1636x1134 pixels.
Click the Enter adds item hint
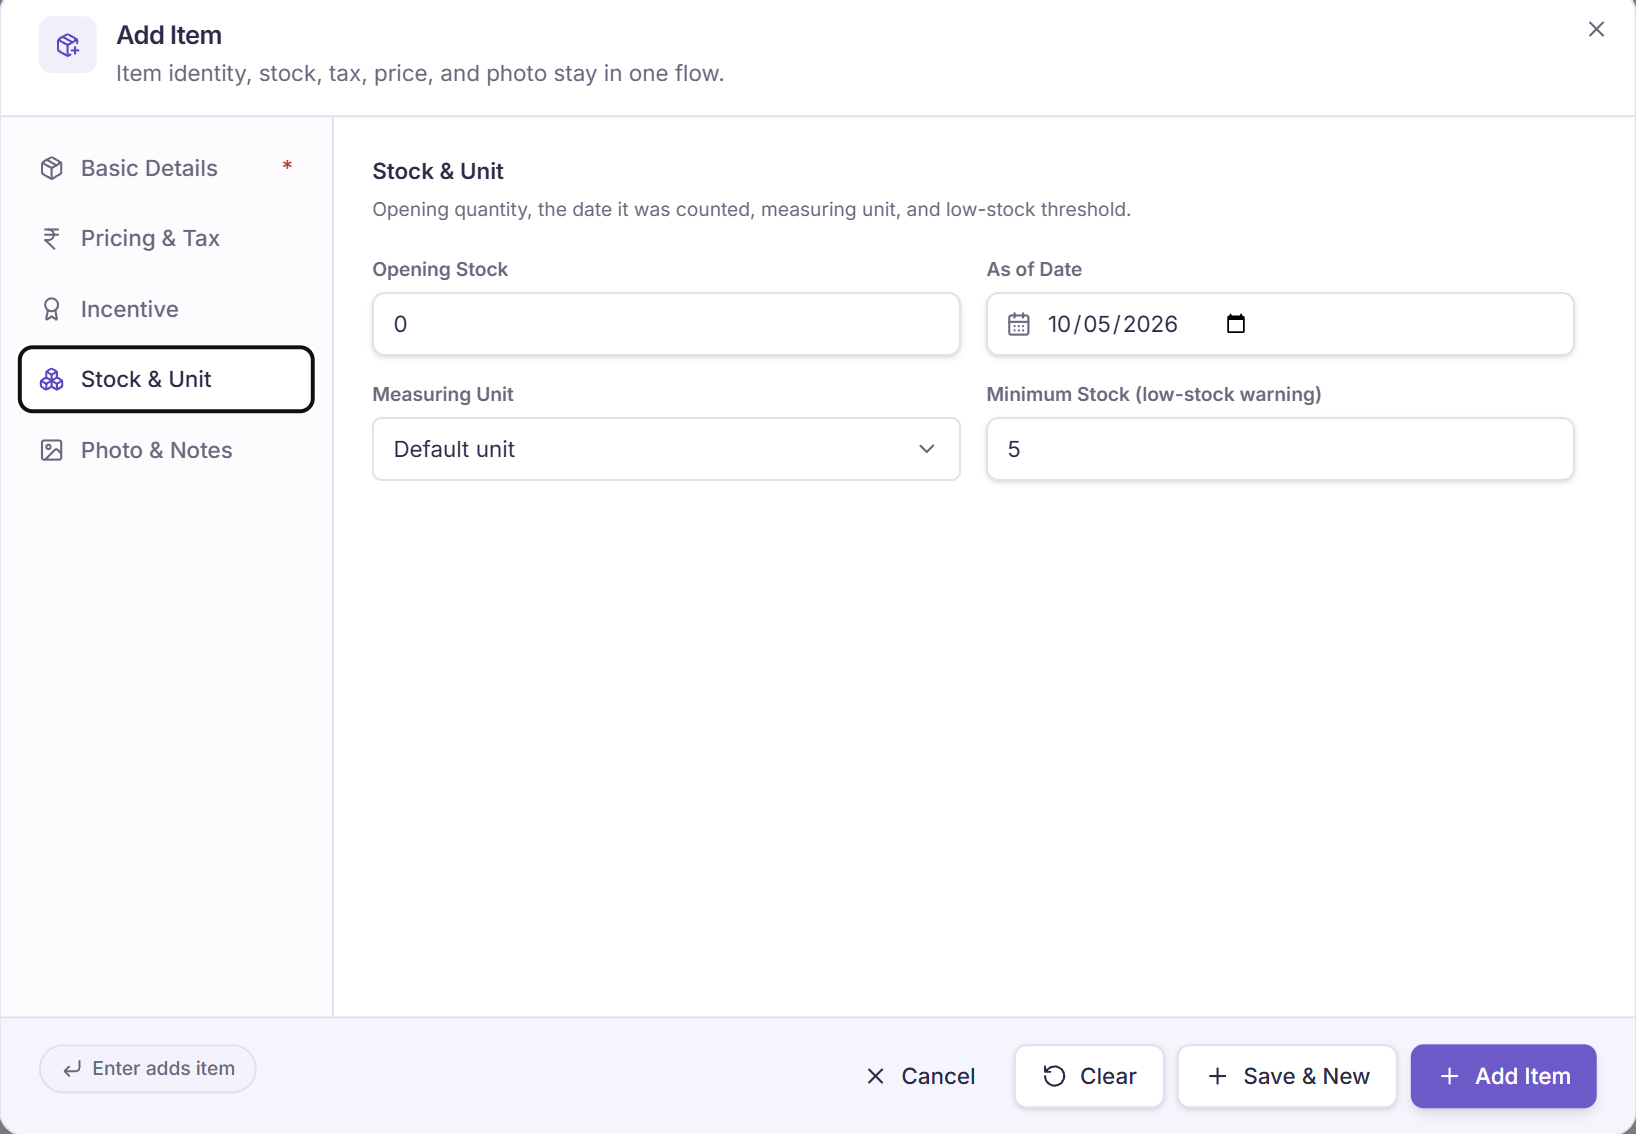[148, 1069]
